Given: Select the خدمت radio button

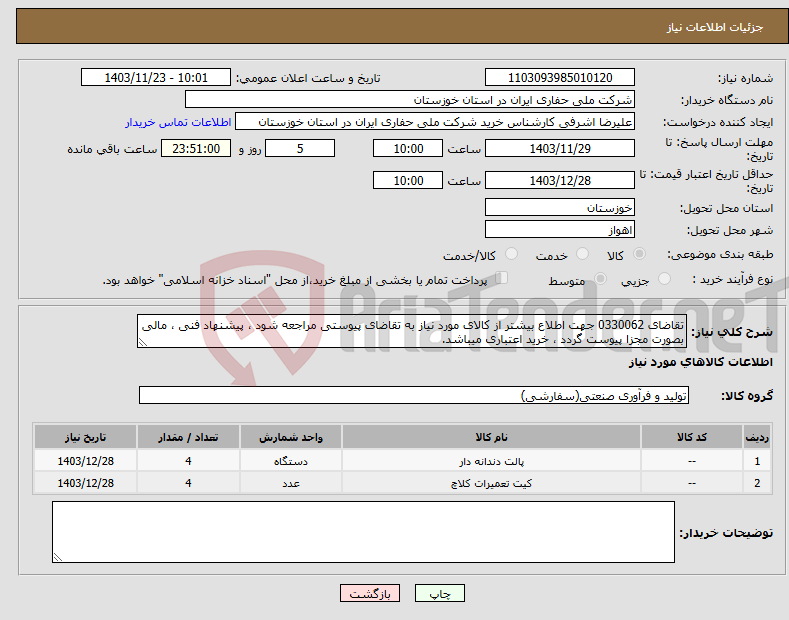Looking at the screenshot, I should pos(582,254).
